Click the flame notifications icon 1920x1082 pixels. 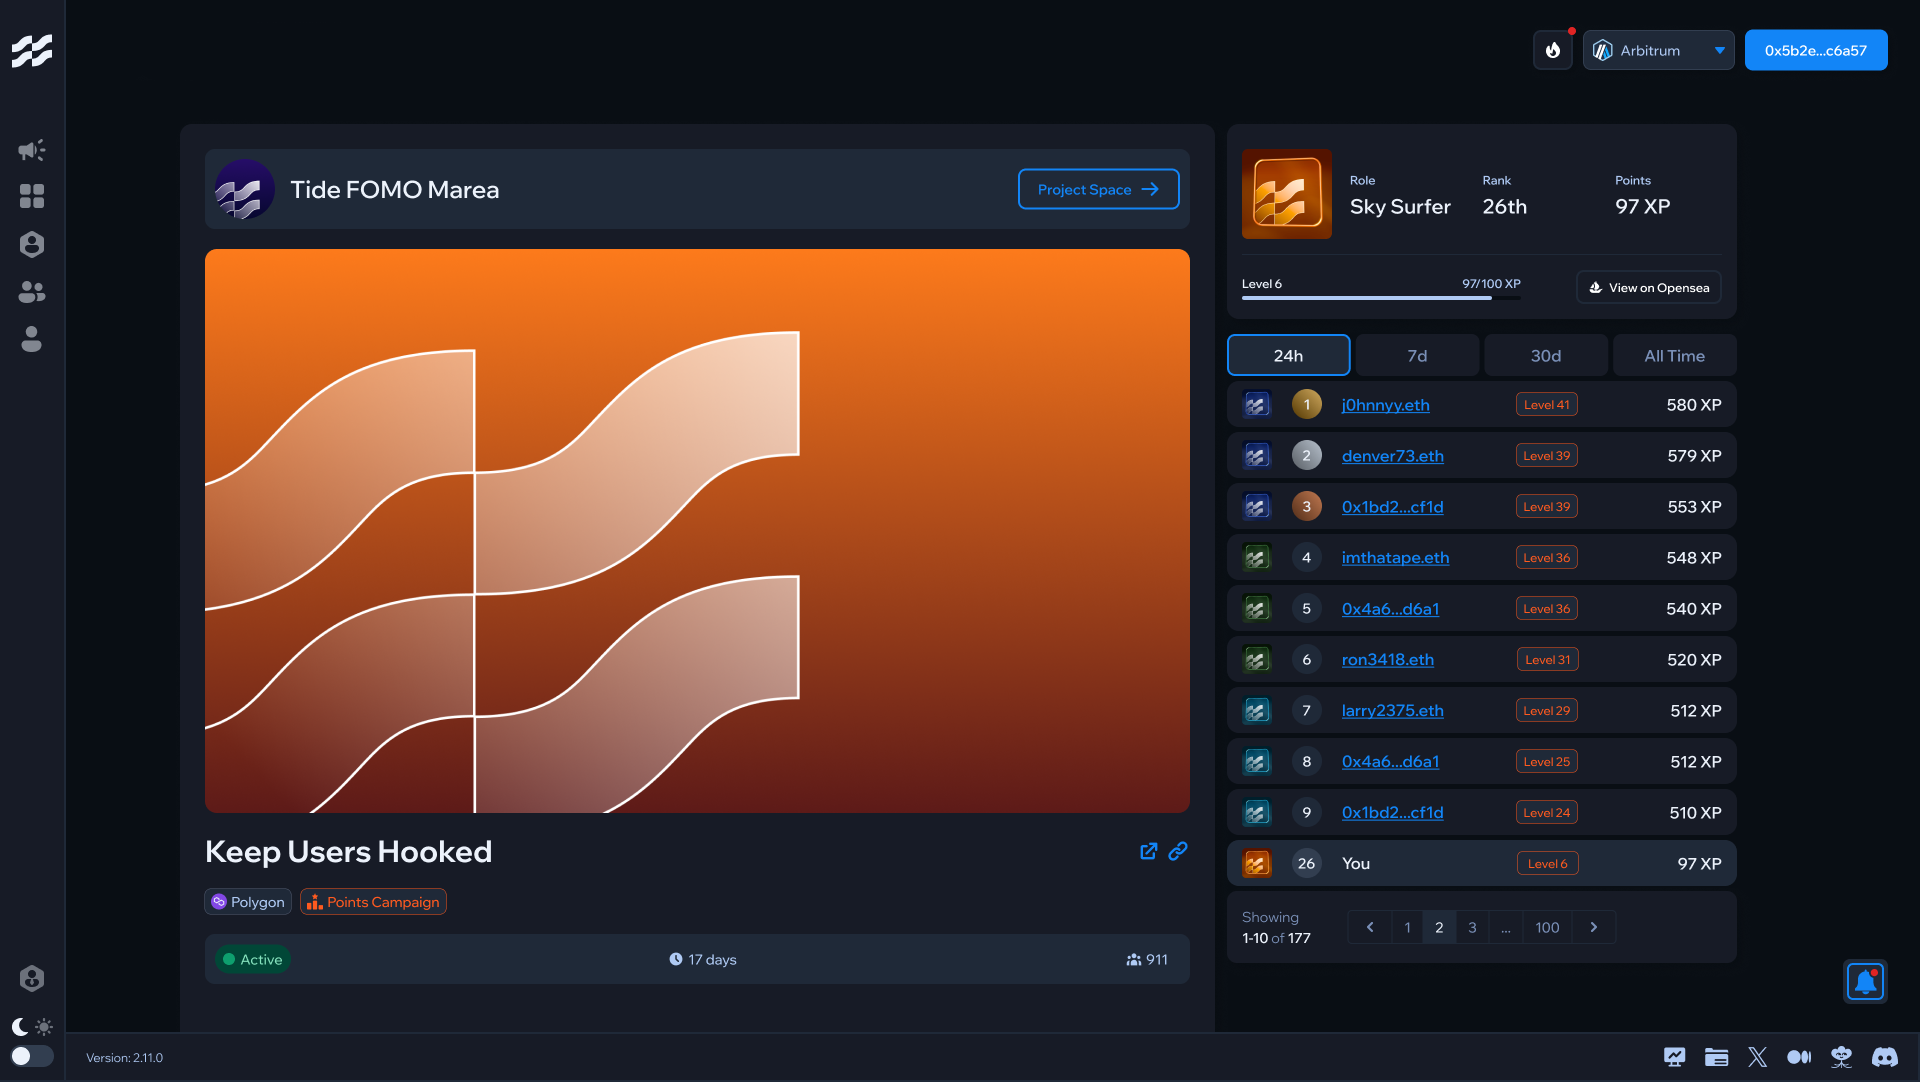click(x=1553, y=50)
